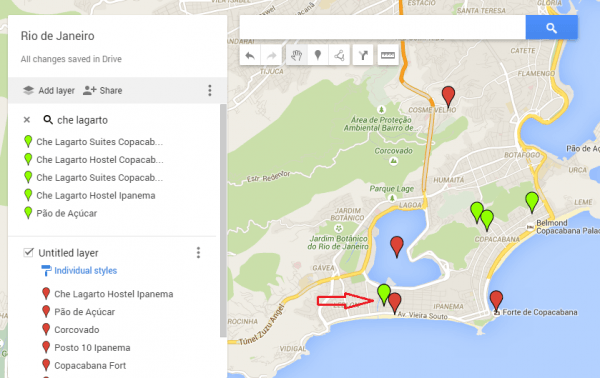Click the red pin beside Corcovado list item
Image resolution: width=600 pixels, height=378 pixels.
point(46,329)
